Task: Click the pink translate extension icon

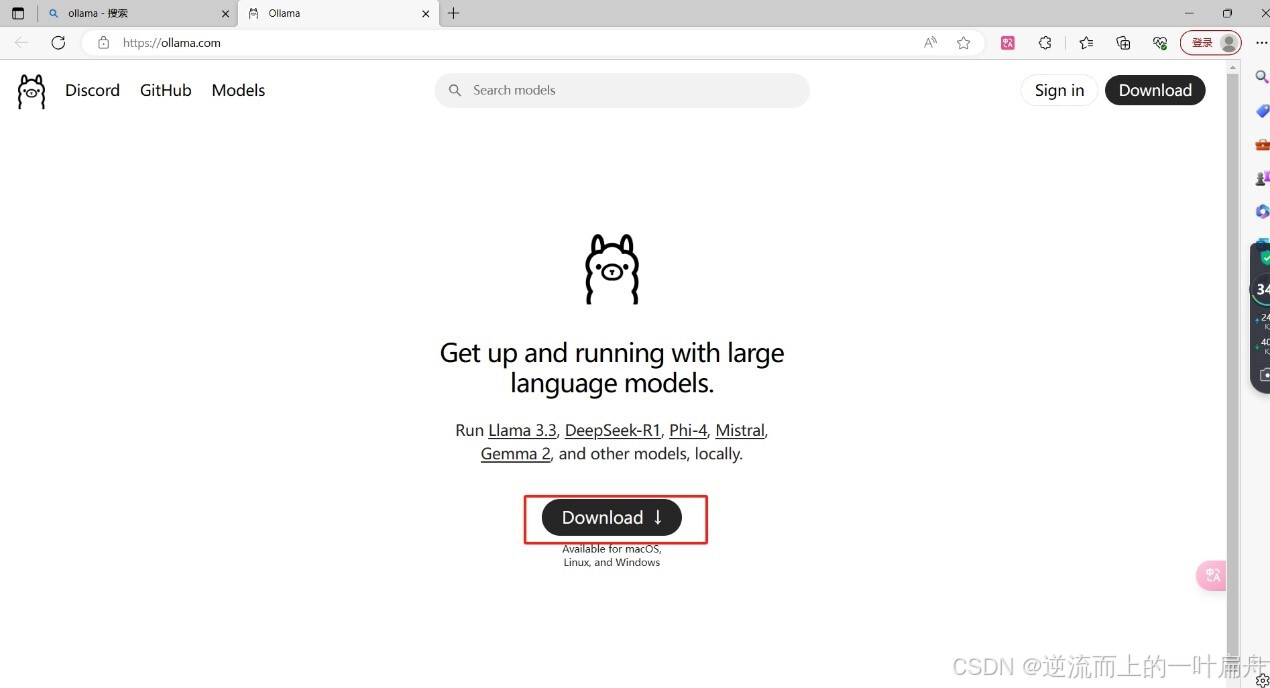Action: click(1008, 43)
